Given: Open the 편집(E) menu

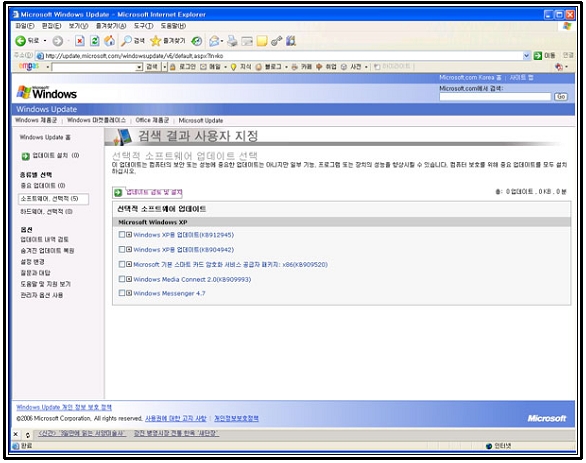Looking at the screenshot, I should [51, 26].
